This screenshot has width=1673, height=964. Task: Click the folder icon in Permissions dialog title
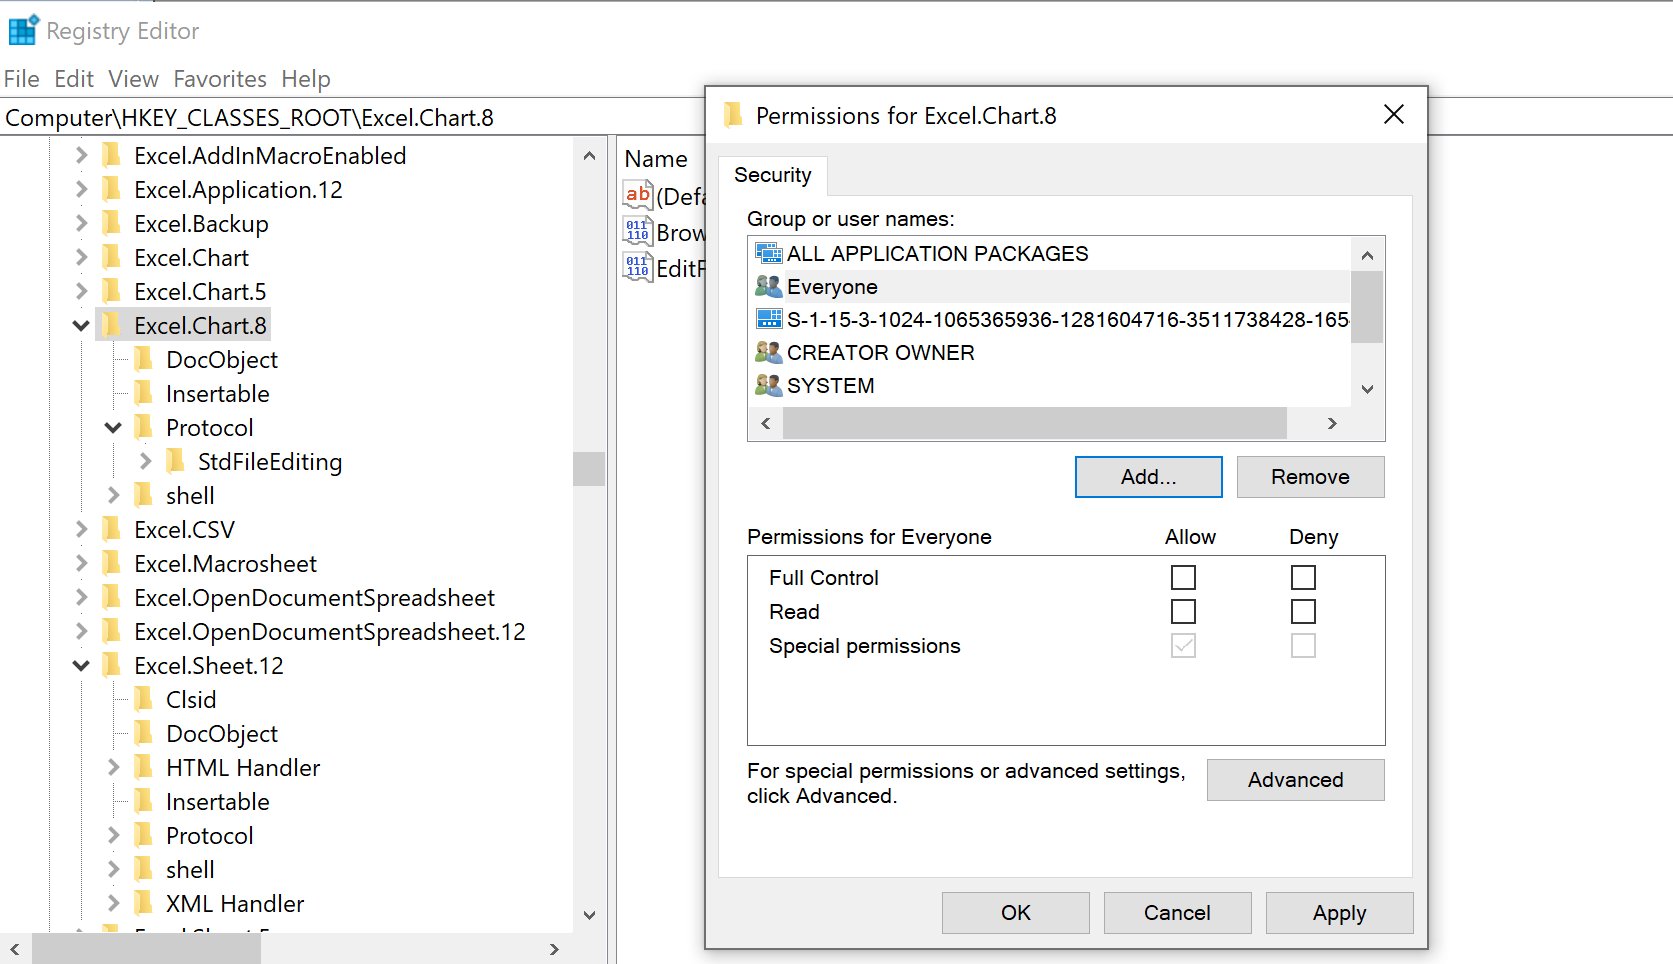pyautogui.click(x=733, y=116)
